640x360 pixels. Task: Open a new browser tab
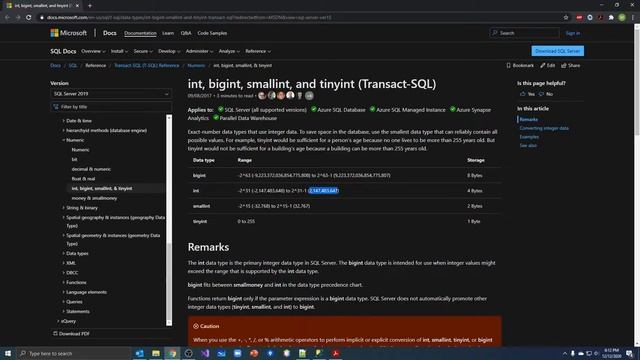90,6
